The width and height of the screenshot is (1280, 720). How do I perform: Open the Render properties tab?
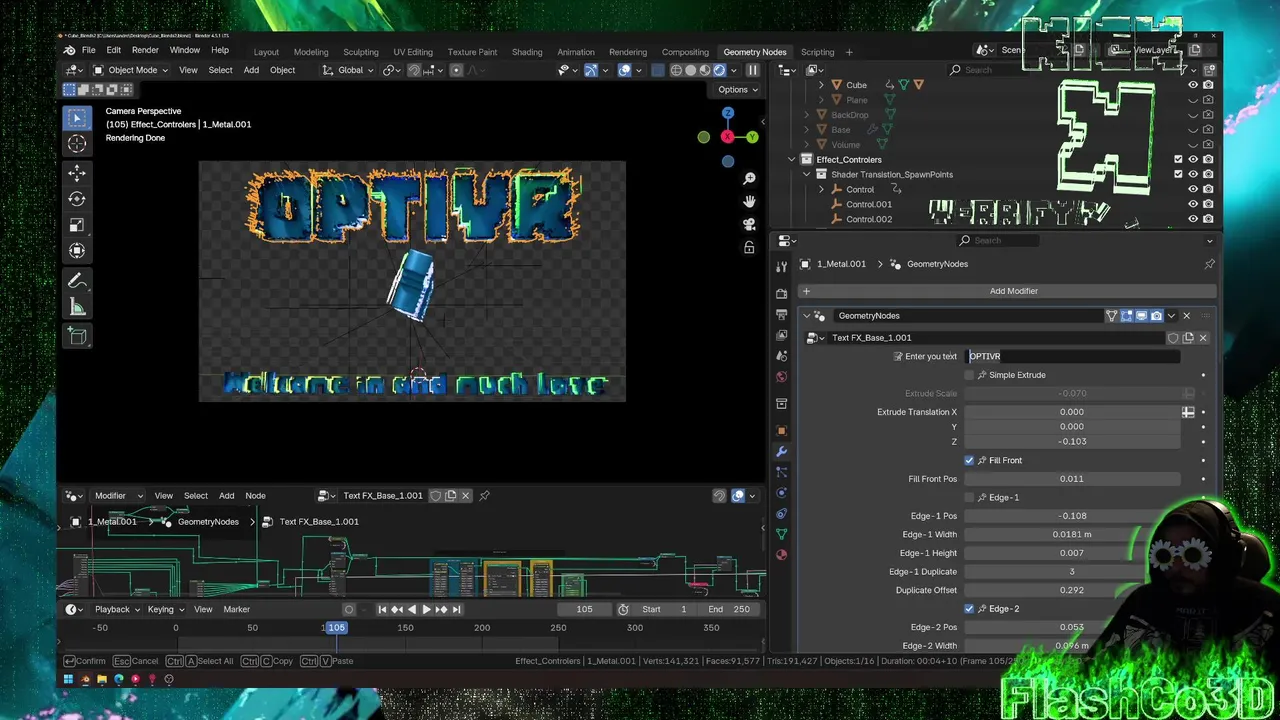pos(781,294)
